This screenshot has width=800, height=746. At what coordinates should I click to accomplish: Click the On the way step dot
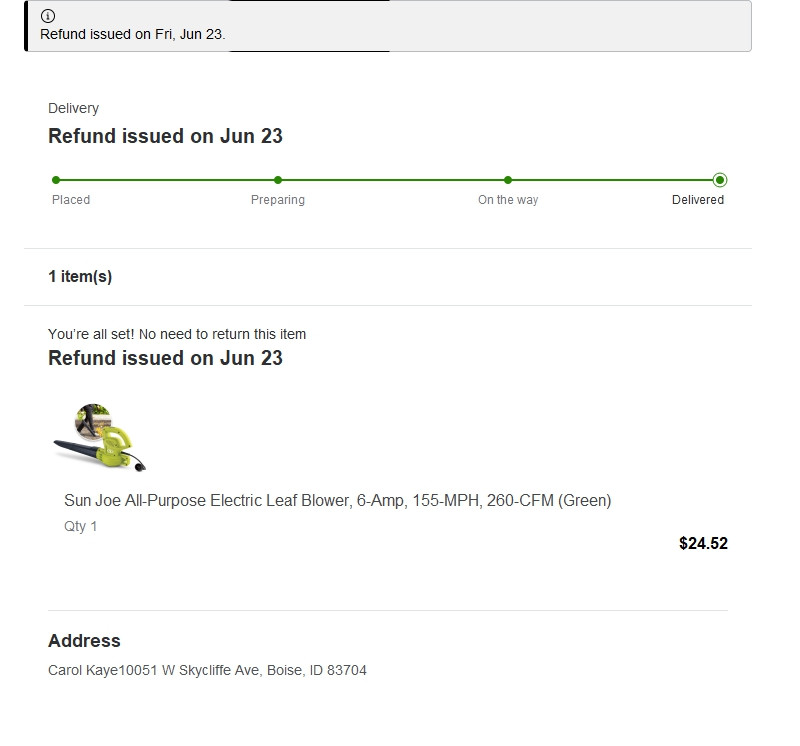(x=508, y=180)
